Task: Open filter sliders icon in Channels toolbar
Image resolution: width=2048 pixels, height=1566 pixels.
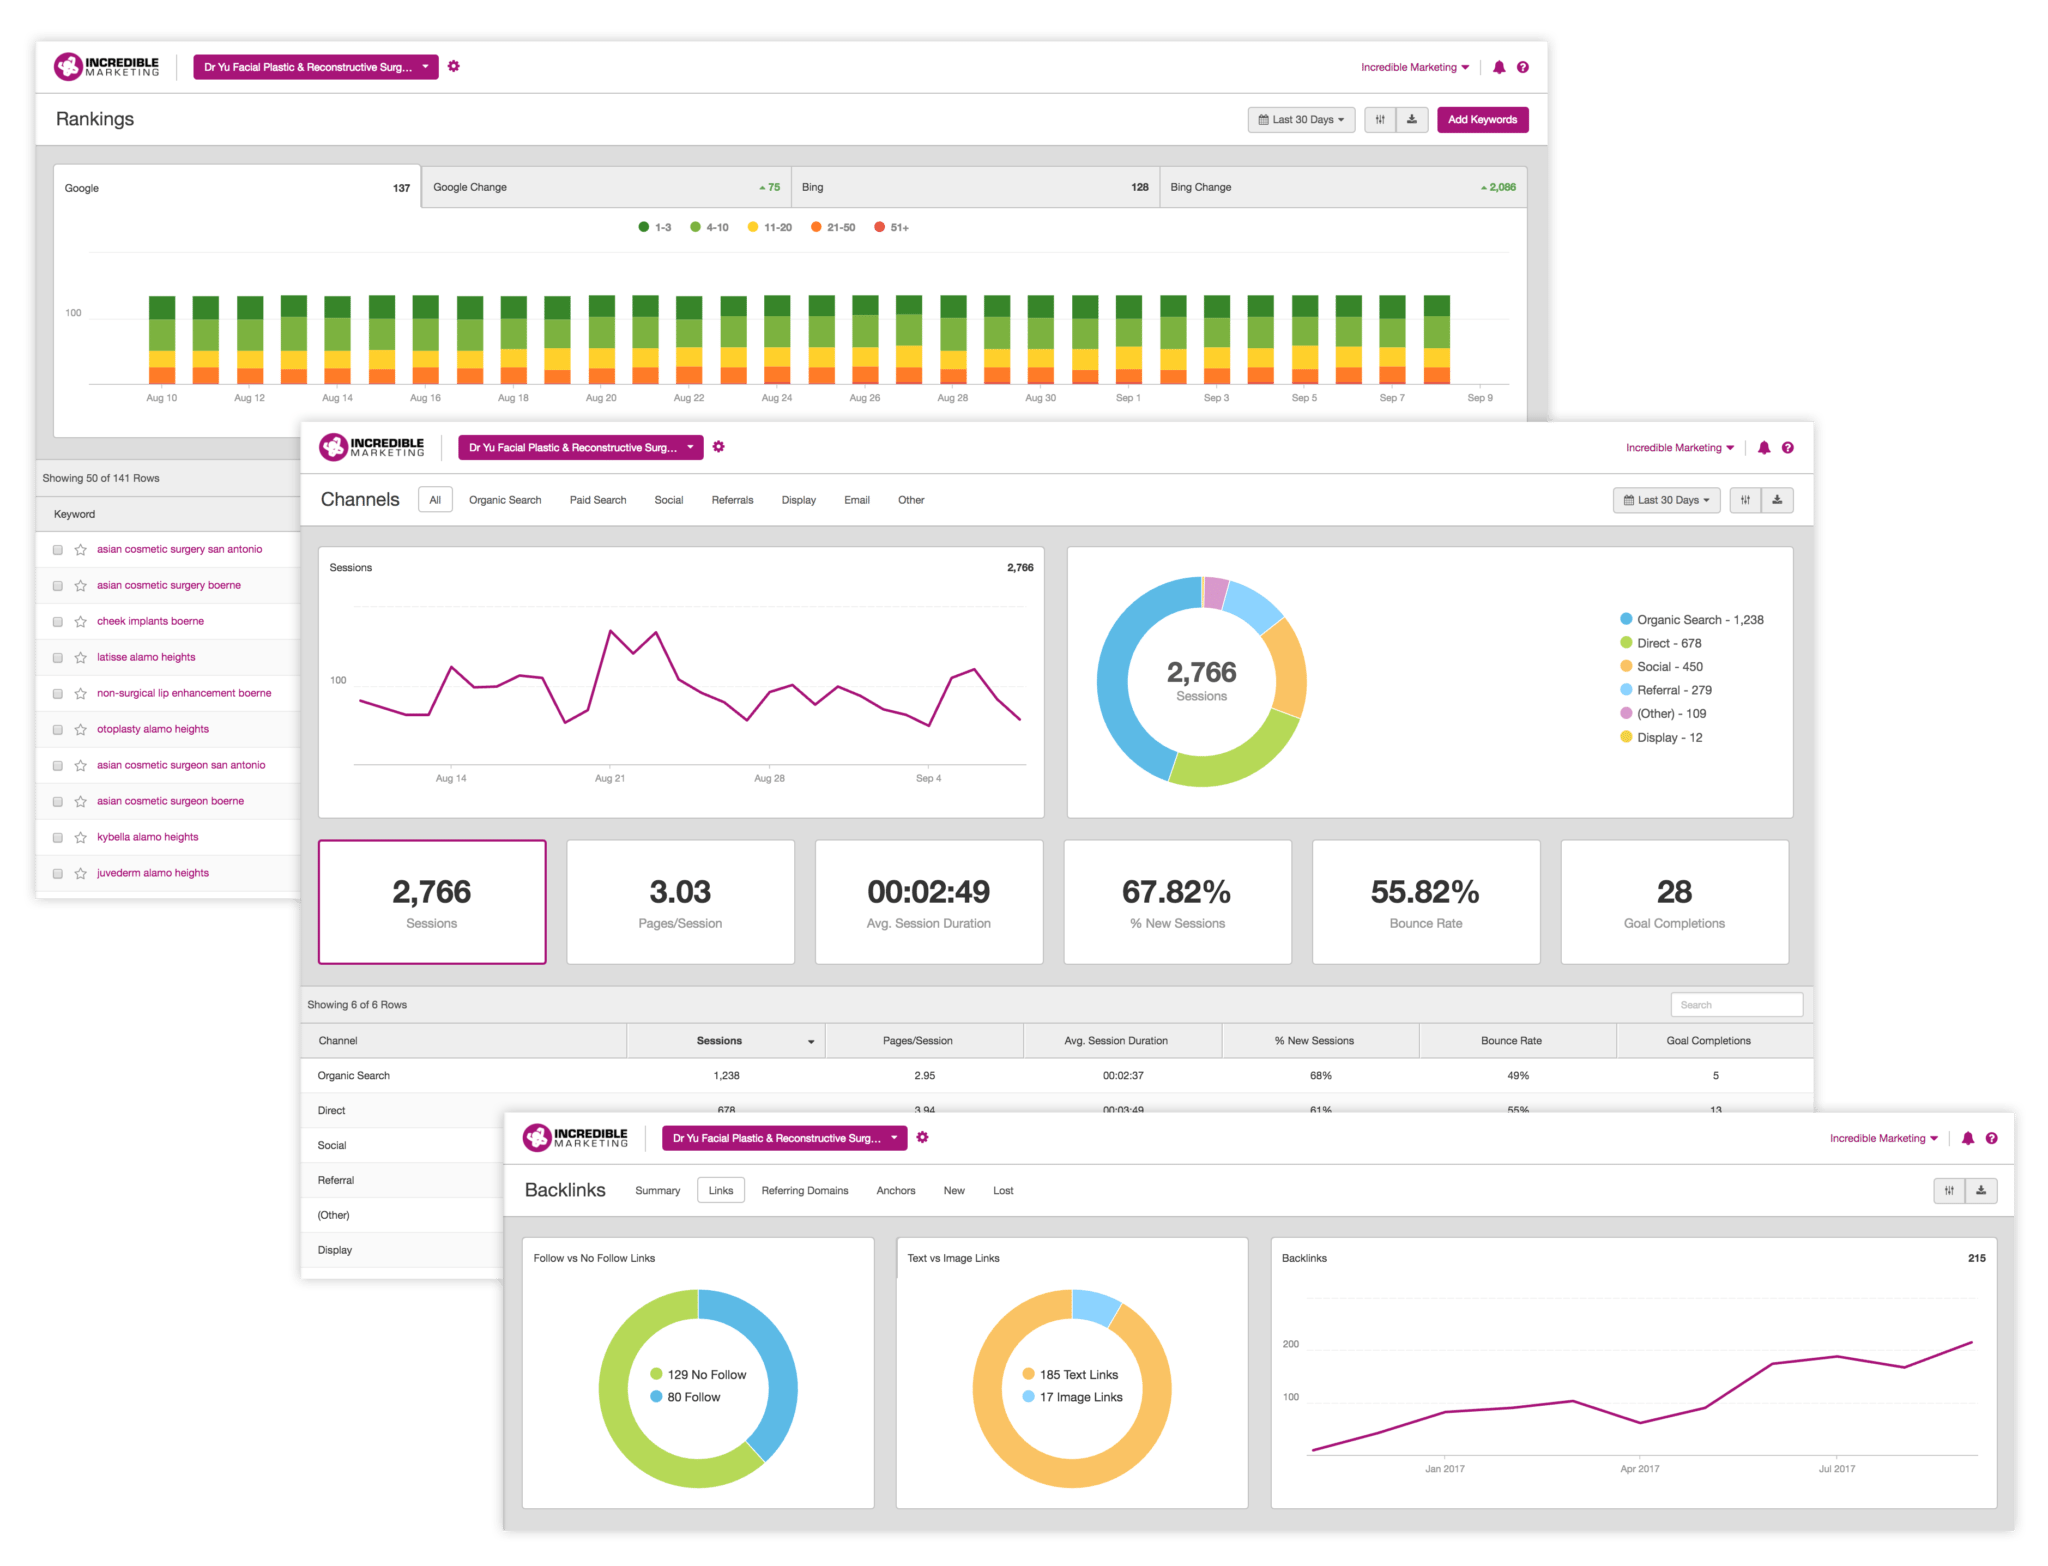Action: click(1745, 500)
